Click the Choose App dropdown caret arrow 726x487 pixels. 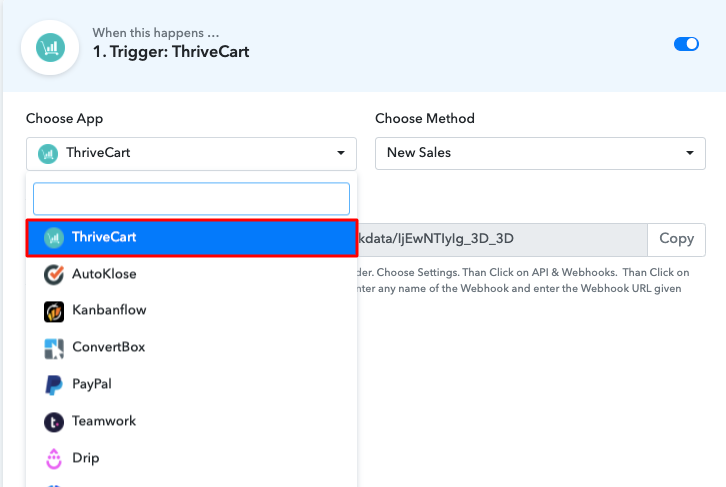click(341, 153)
